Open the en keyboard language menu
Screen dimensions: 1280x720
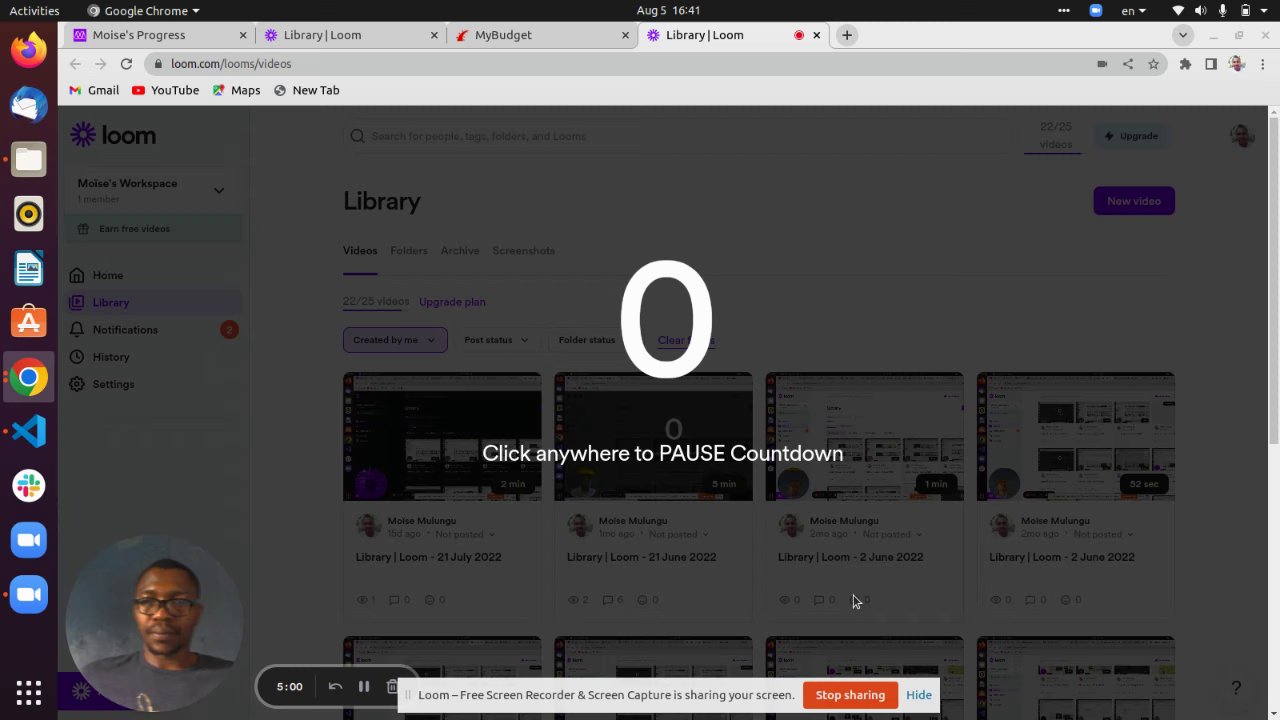(1134, 11)
